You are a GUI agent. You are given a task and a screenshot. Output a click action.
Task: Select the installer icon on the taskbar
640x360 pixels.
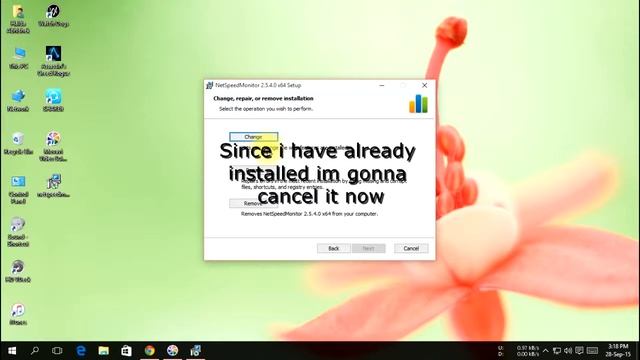[x=196, y=351]
